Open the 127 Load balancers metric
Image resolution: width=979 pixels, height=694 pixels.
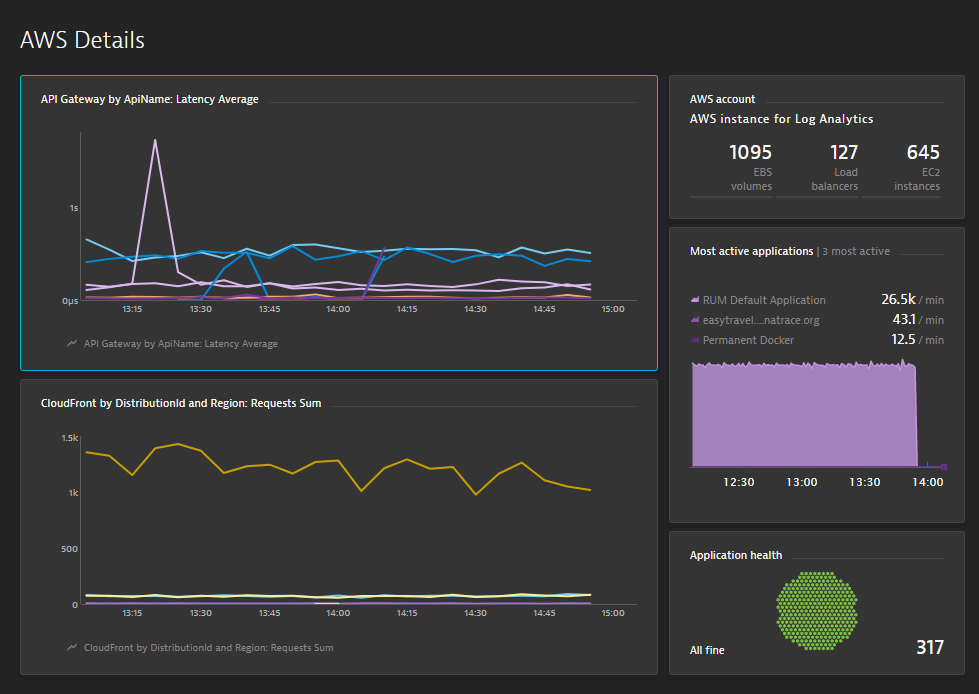click(x=817, y=169)
